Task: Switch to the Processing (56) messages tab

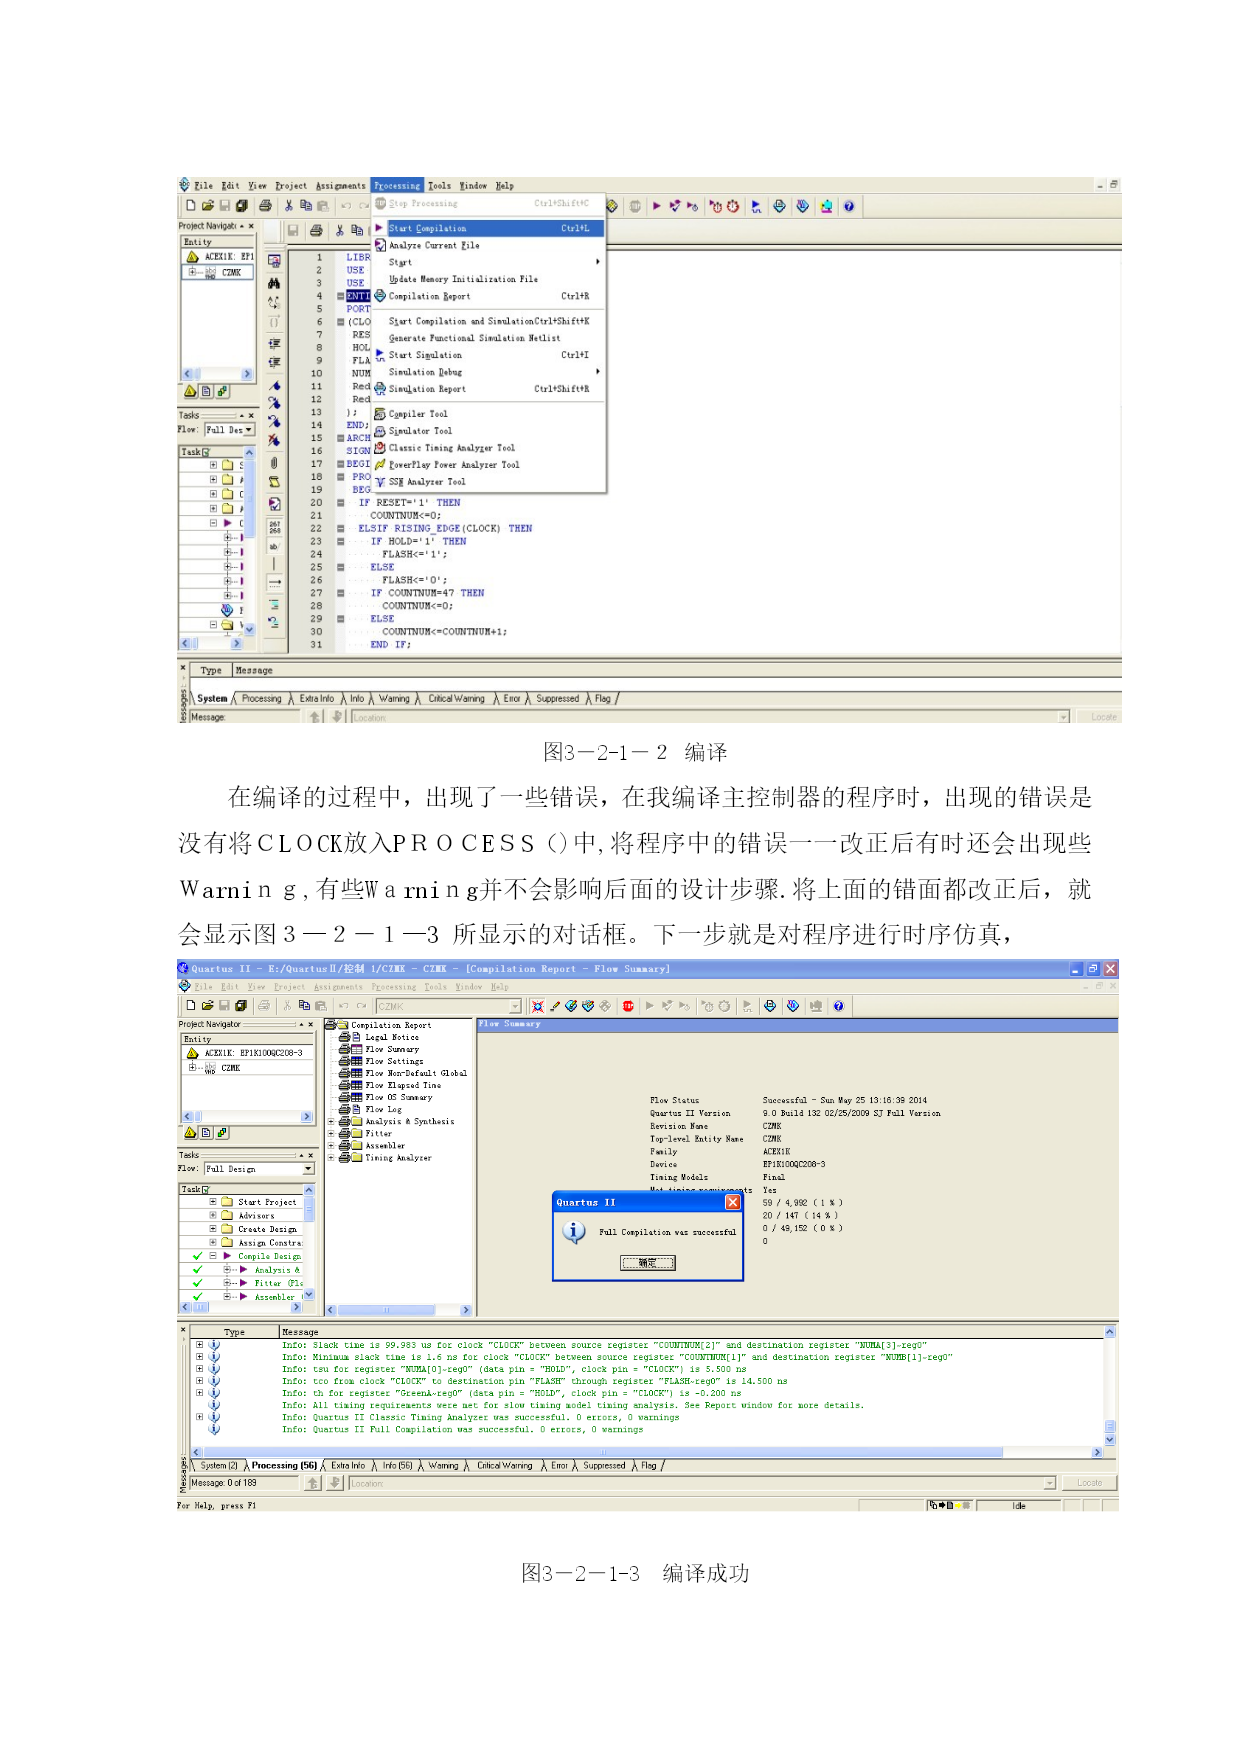Action: coord(283,1466)
